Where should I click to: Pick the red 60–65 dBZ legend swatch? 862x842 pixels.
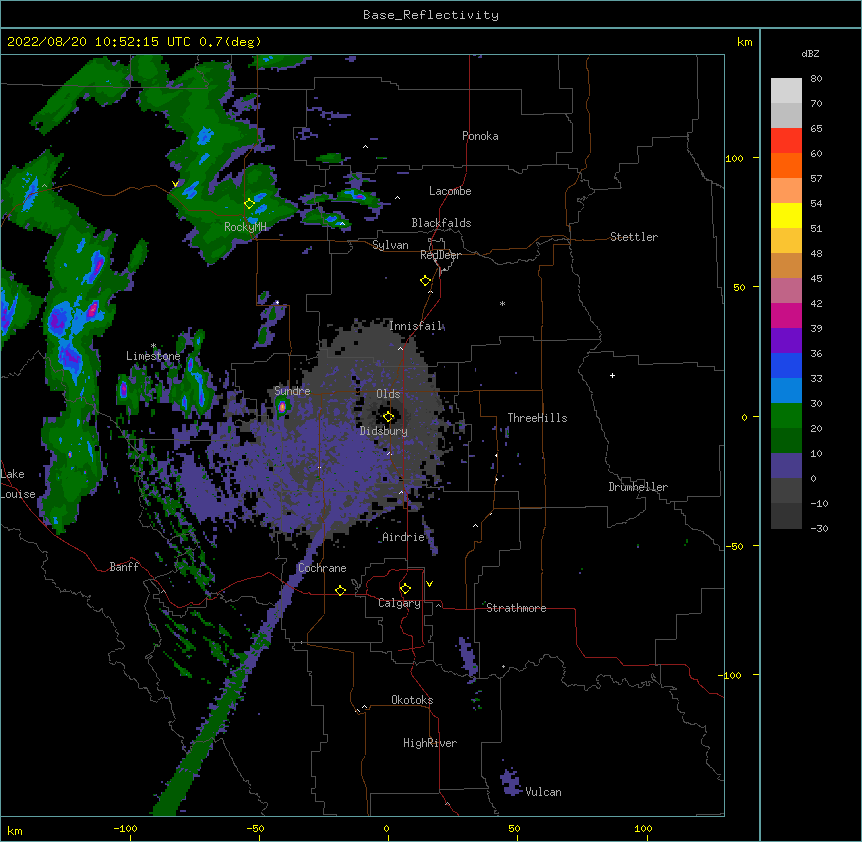[x=786, y=141]
